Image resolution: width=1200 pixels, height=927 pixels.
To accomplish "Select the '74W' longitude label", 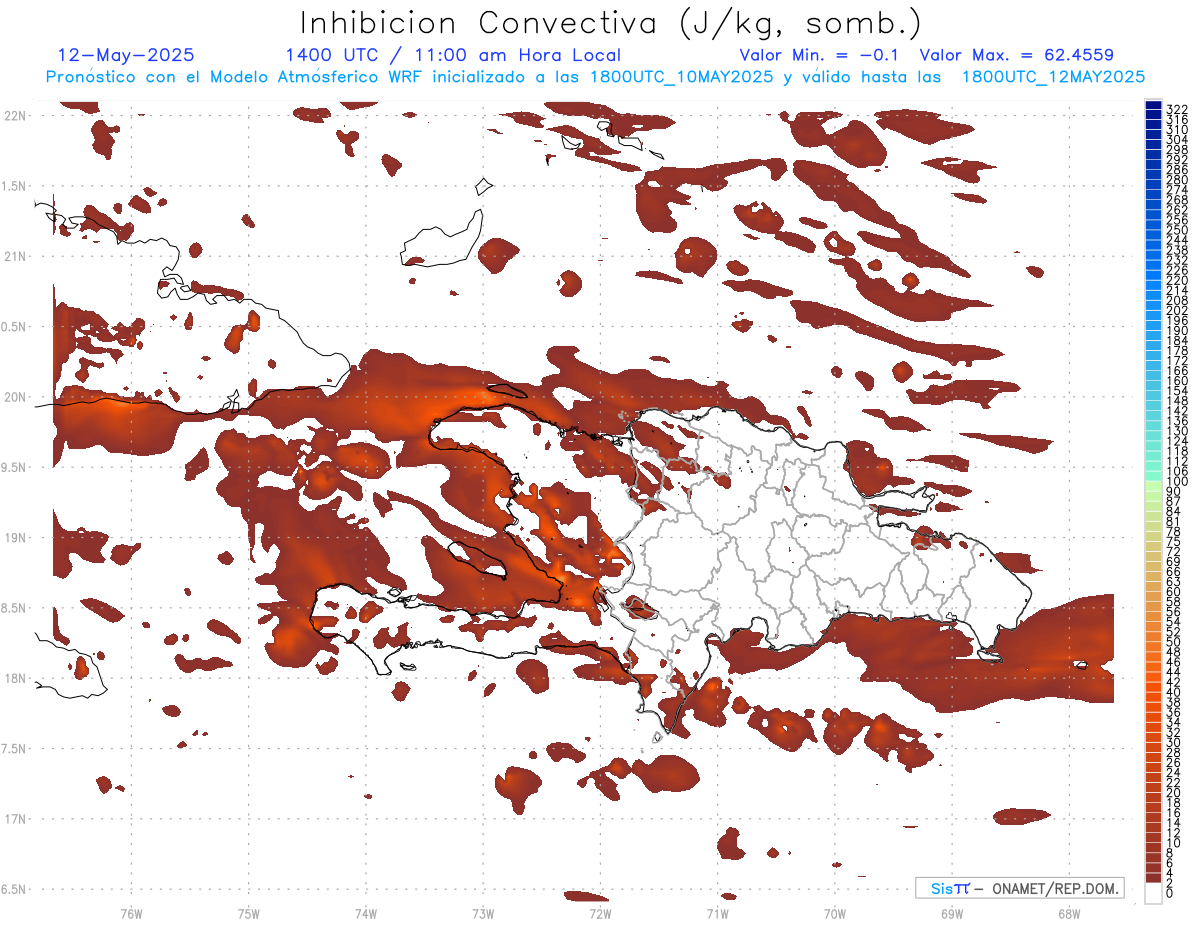I will pyautogui.click(x=366, y=913).
